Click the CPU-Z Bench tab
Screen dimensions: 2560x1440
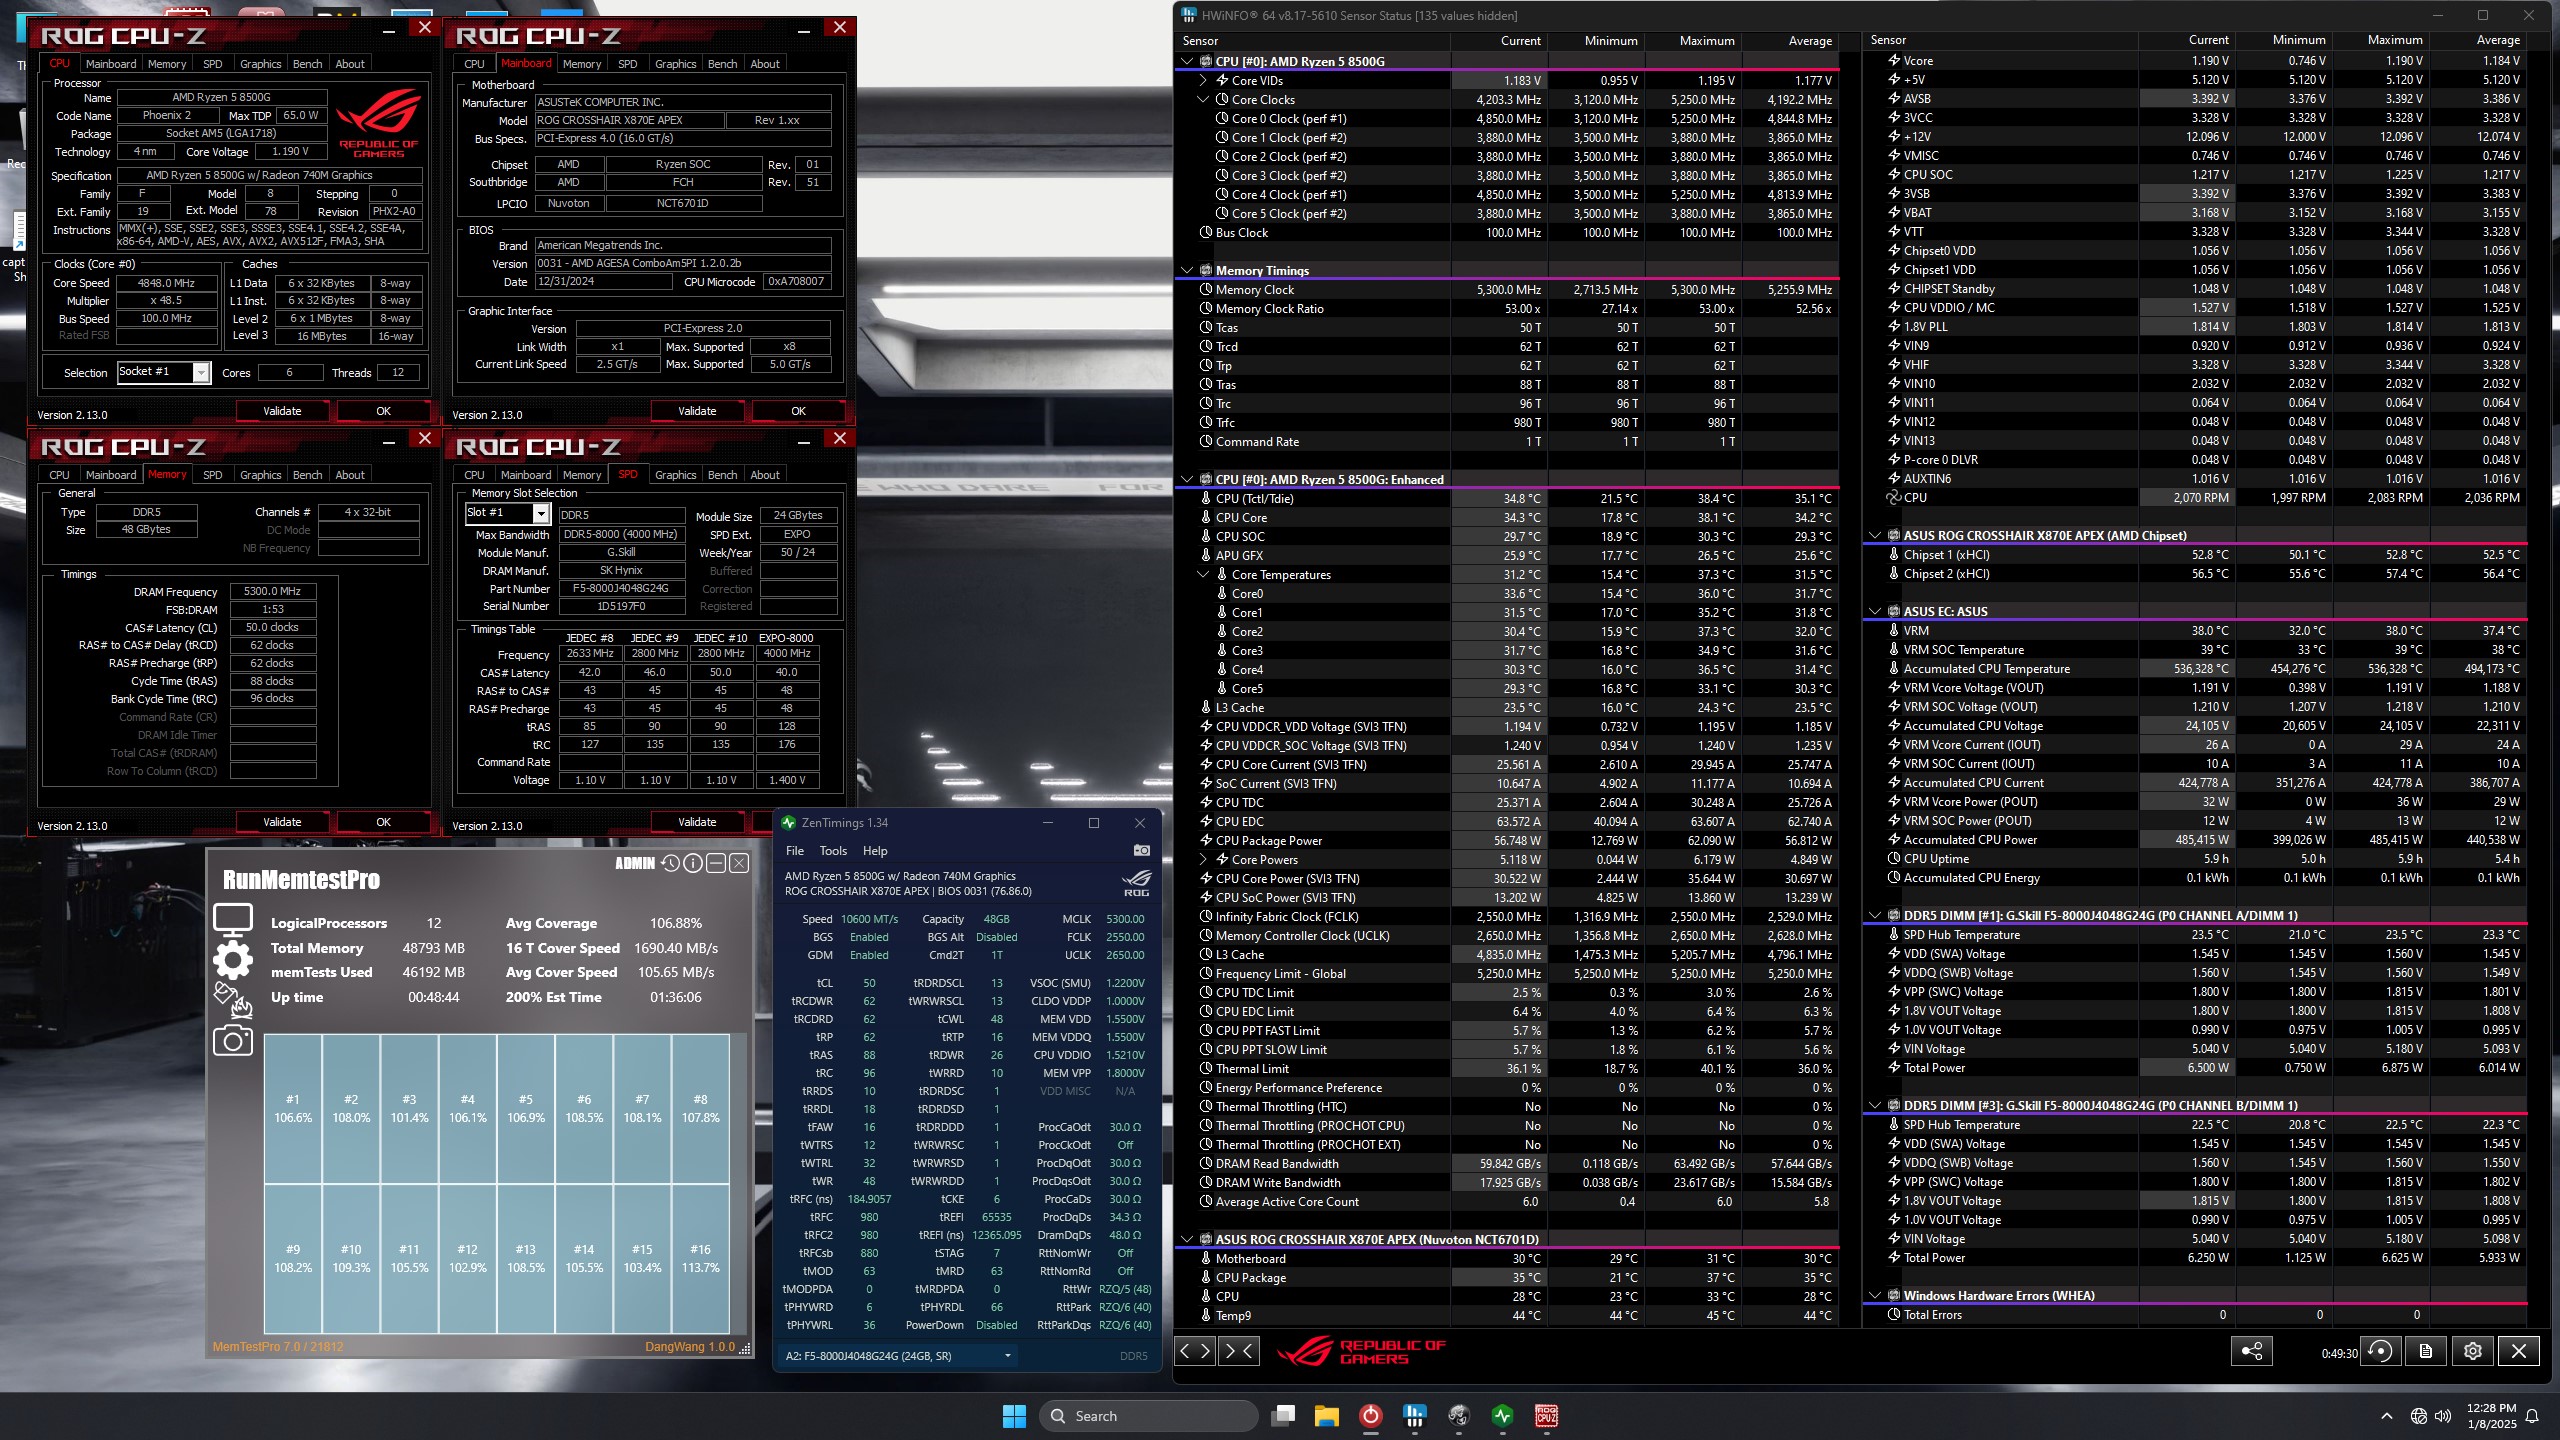click(x=308, y=63)
